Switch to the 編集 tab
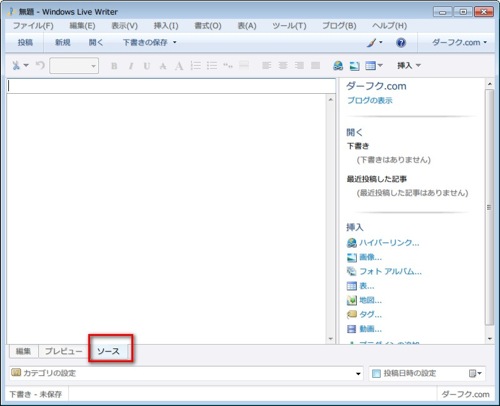Image resolution: width=500 pixels, height=406 pixels. [23, 351]
